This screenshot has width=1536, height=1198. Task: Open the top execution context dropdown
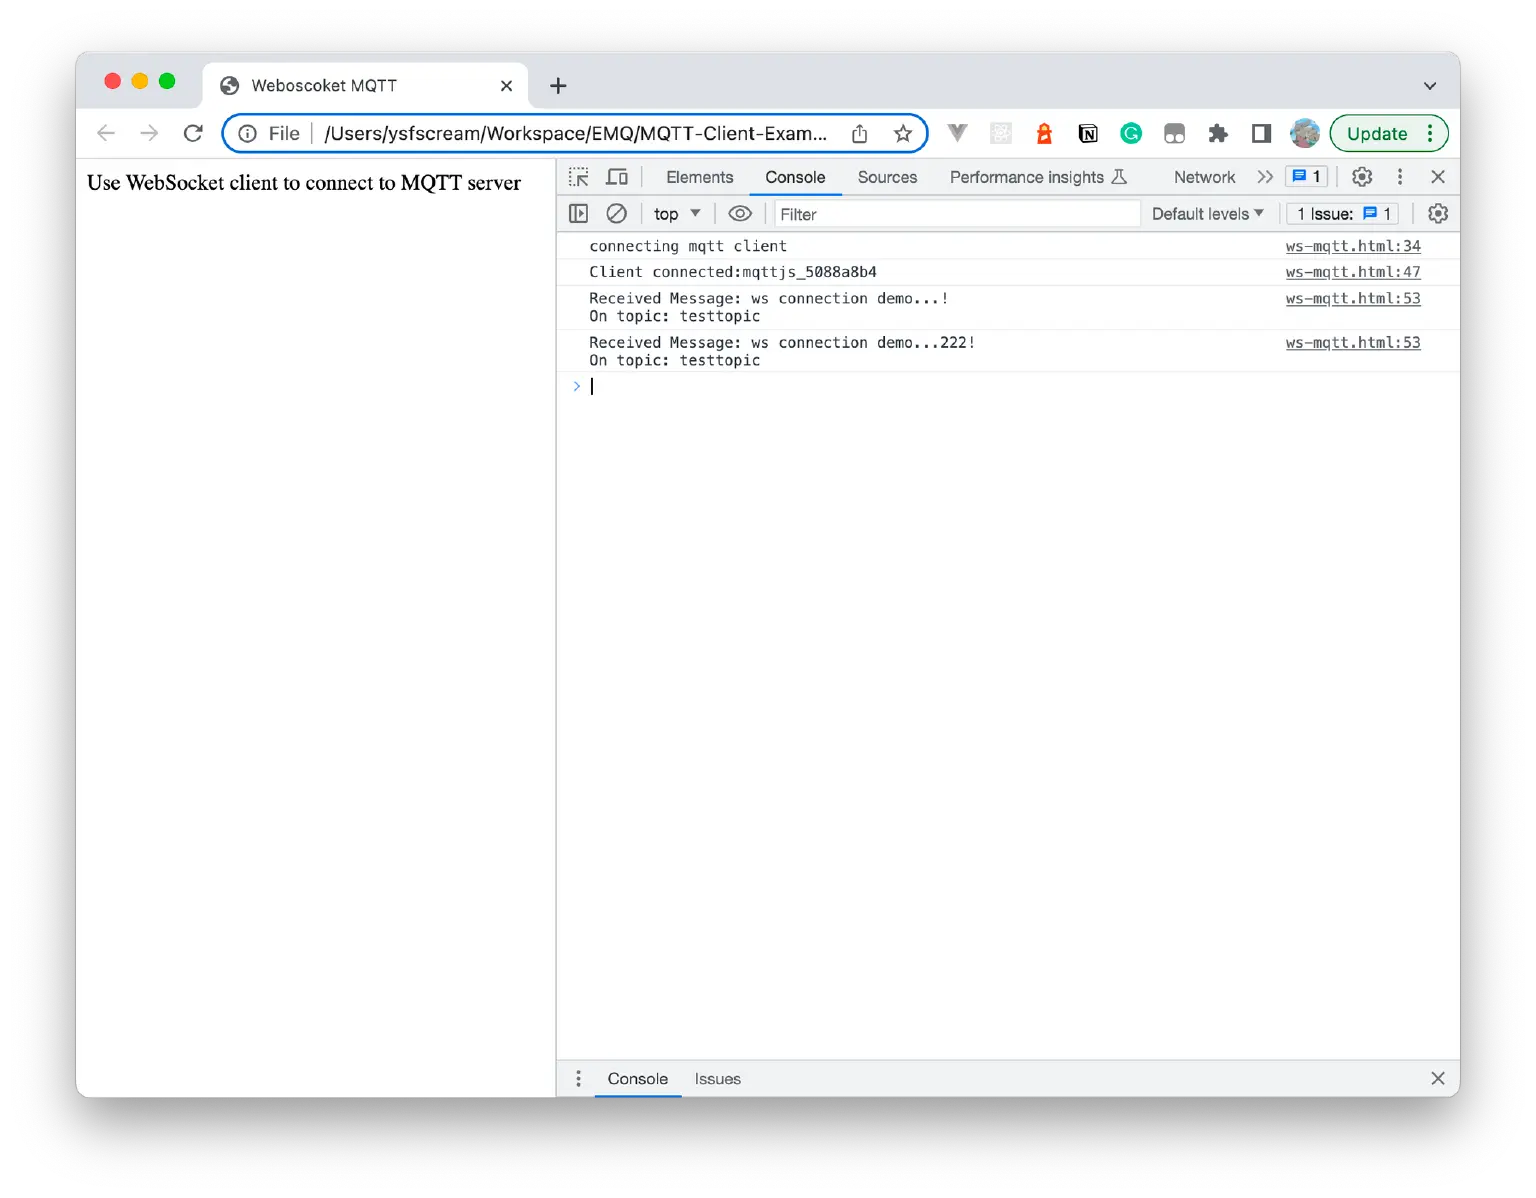[676, 213]
